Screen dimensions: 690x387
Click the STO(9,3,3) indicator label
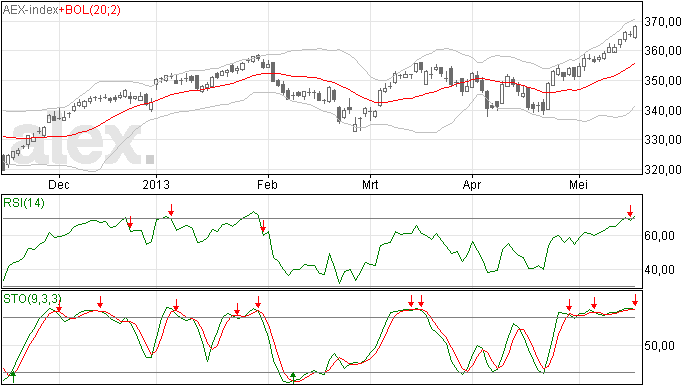tap(32, 299)
